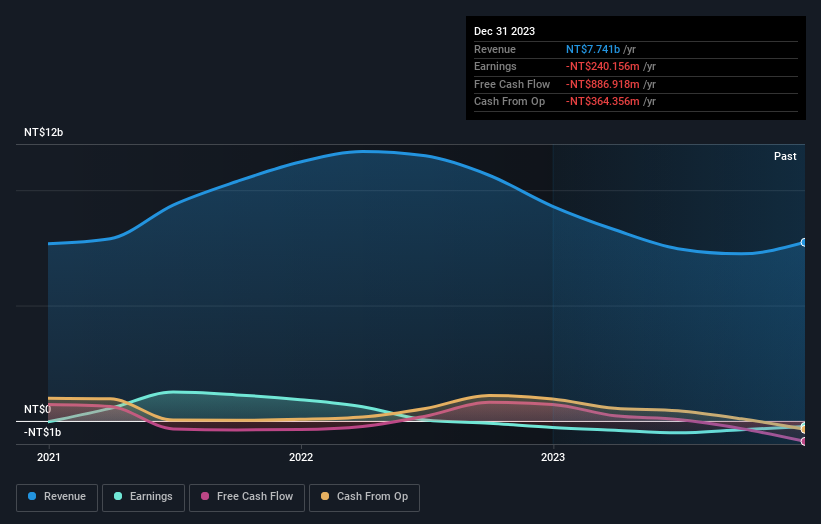The height and width of the screenshot is (524, 821).
Task: Toggle the Earnings series legend button
Action: [143, 497]
